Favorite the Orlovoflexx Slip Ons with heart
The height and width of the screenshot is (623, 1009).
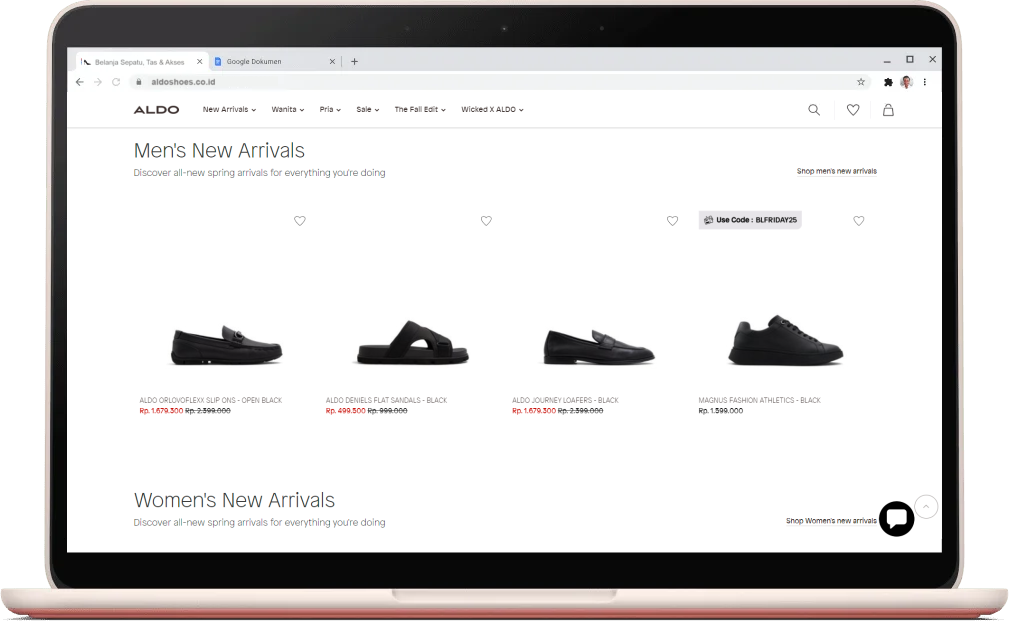(300, 221)
